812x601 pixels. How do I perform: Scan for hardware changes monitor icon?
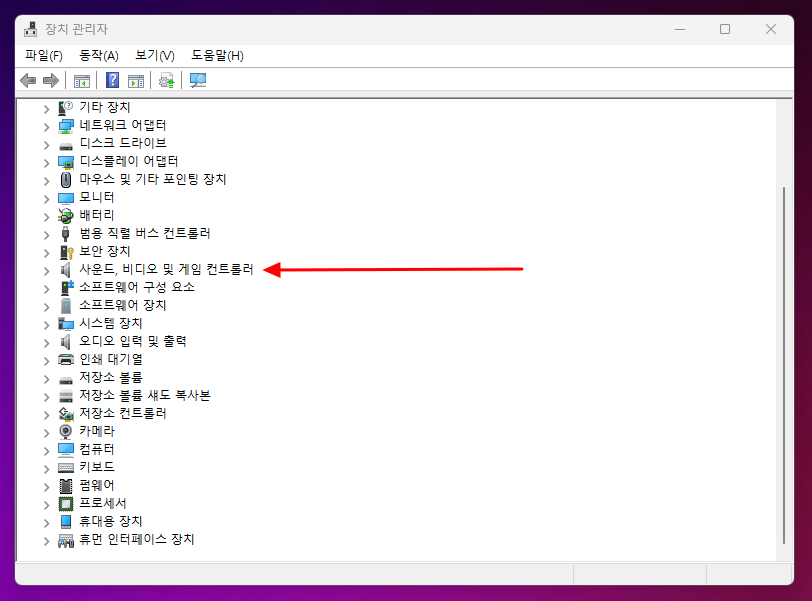(x=198, y=81)
